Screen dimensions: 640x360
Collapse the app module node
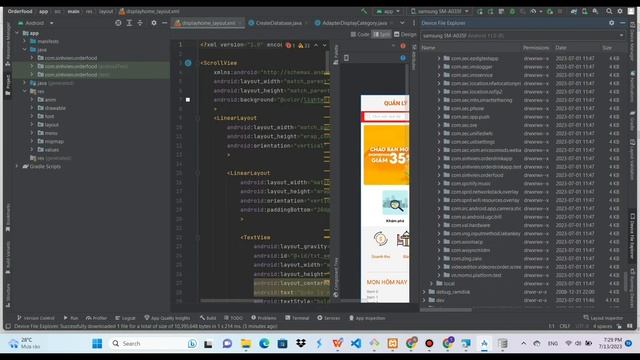pyautogui.click(x=17, y=33)
